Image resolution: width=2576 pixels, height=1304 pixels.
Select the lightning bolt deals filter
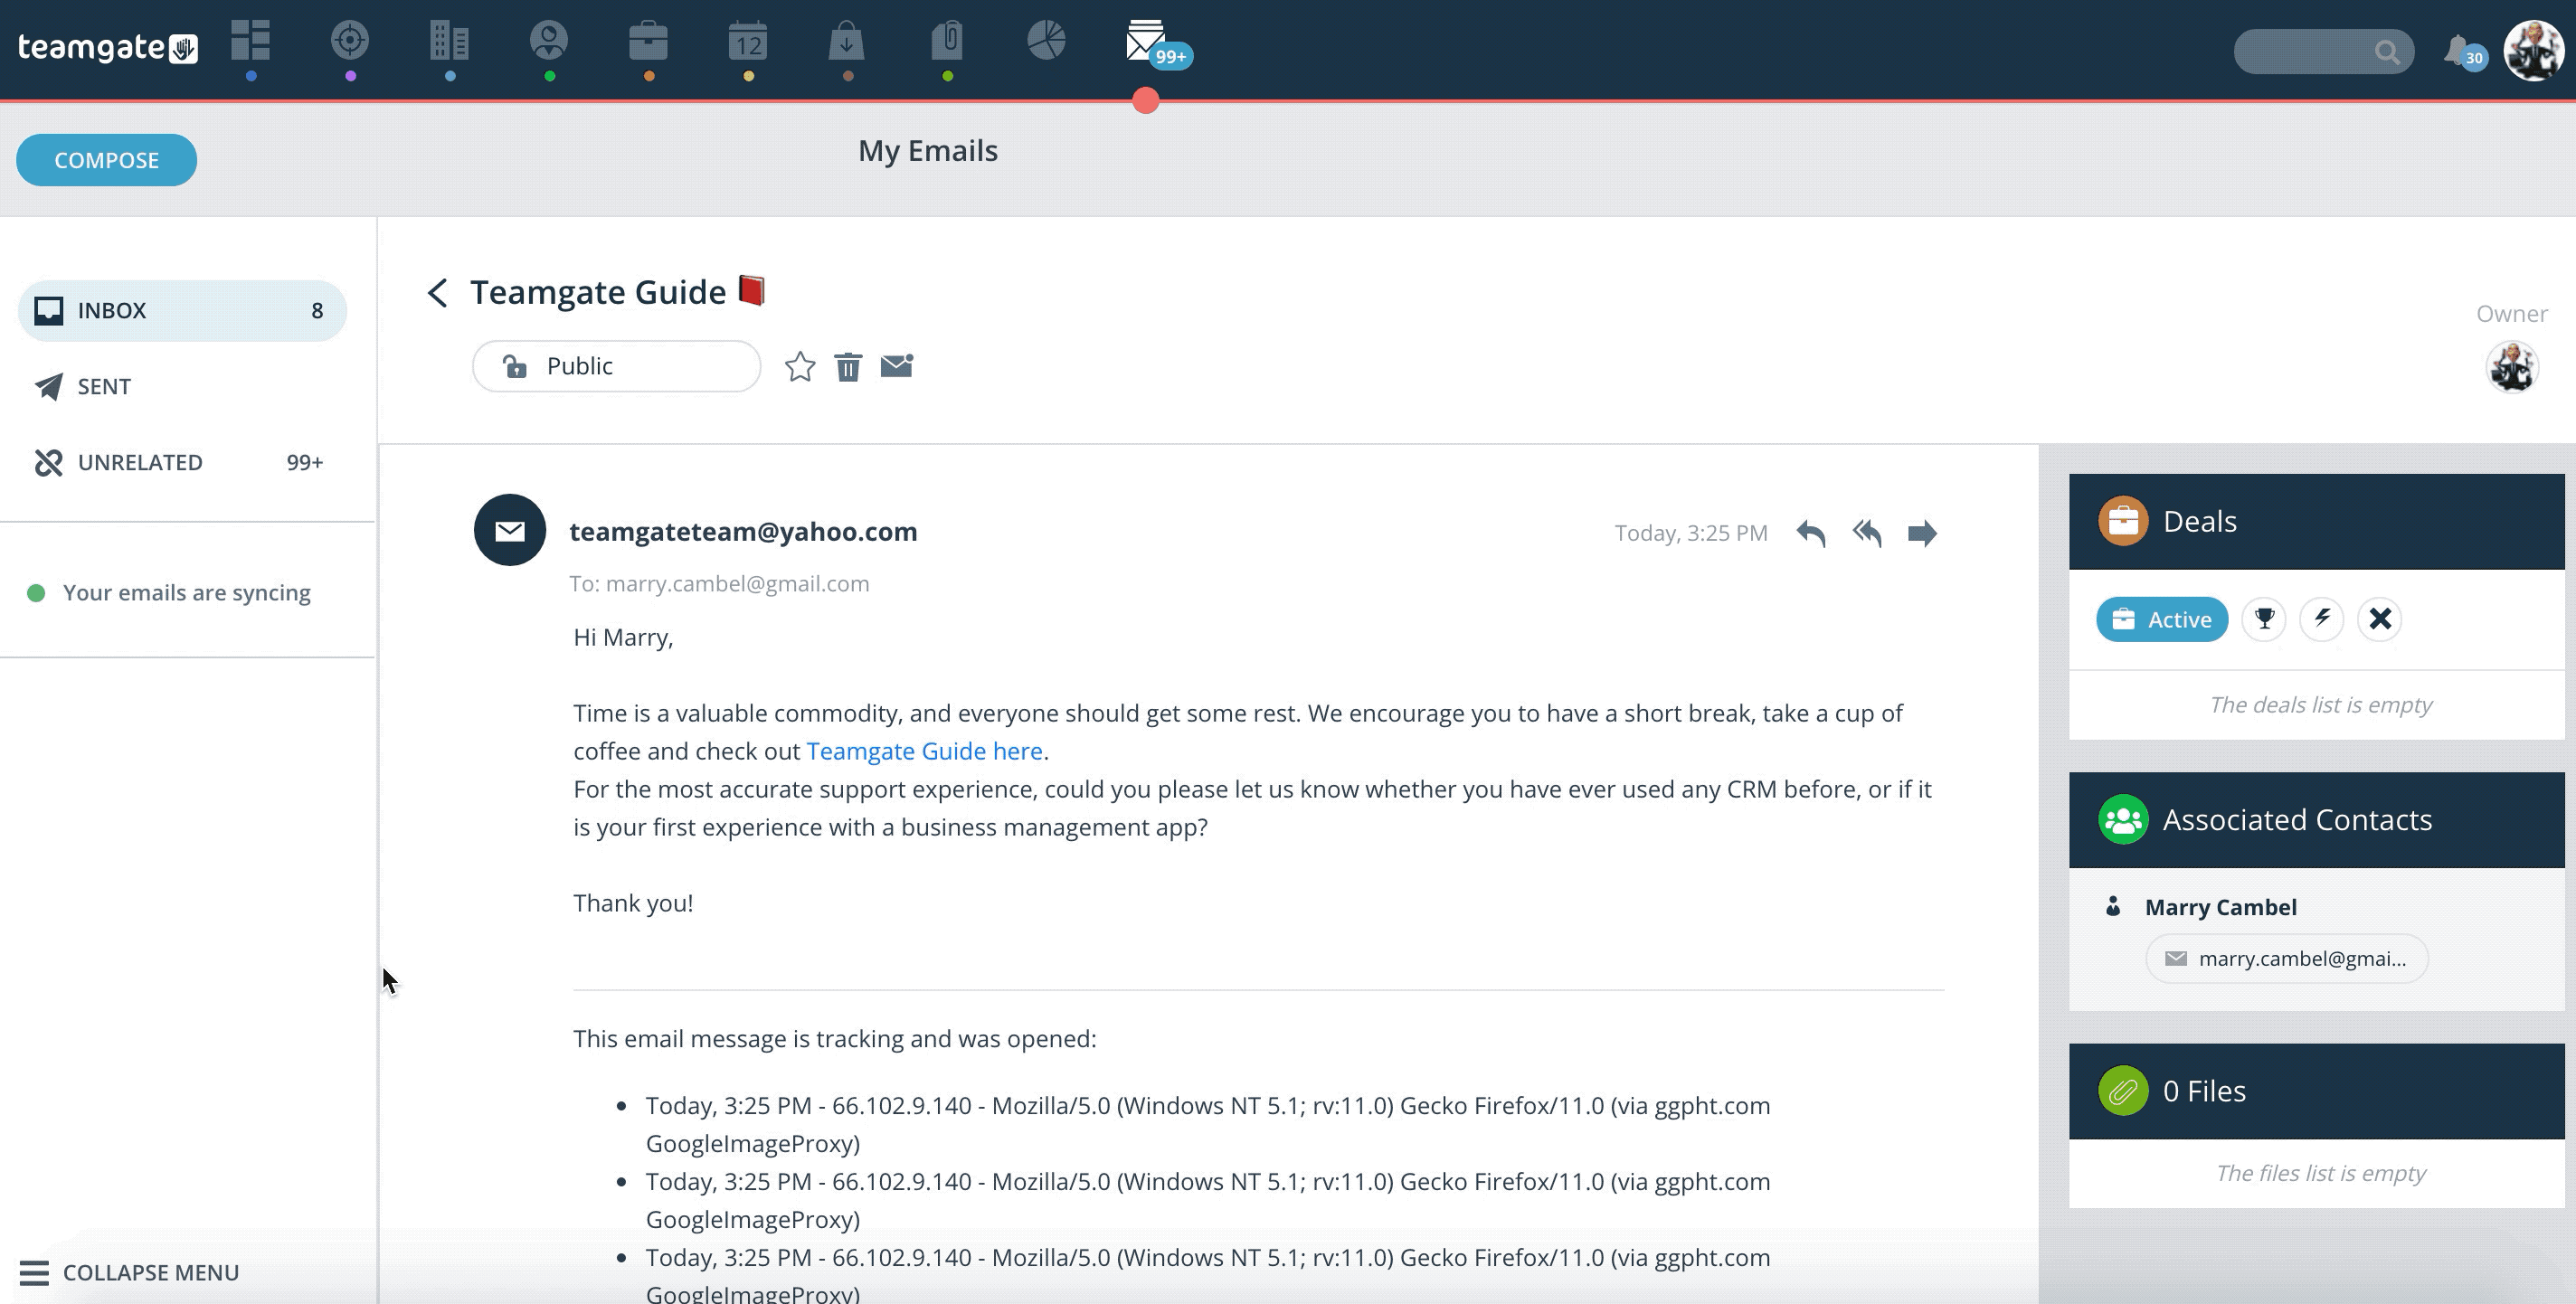[2322, 619]
